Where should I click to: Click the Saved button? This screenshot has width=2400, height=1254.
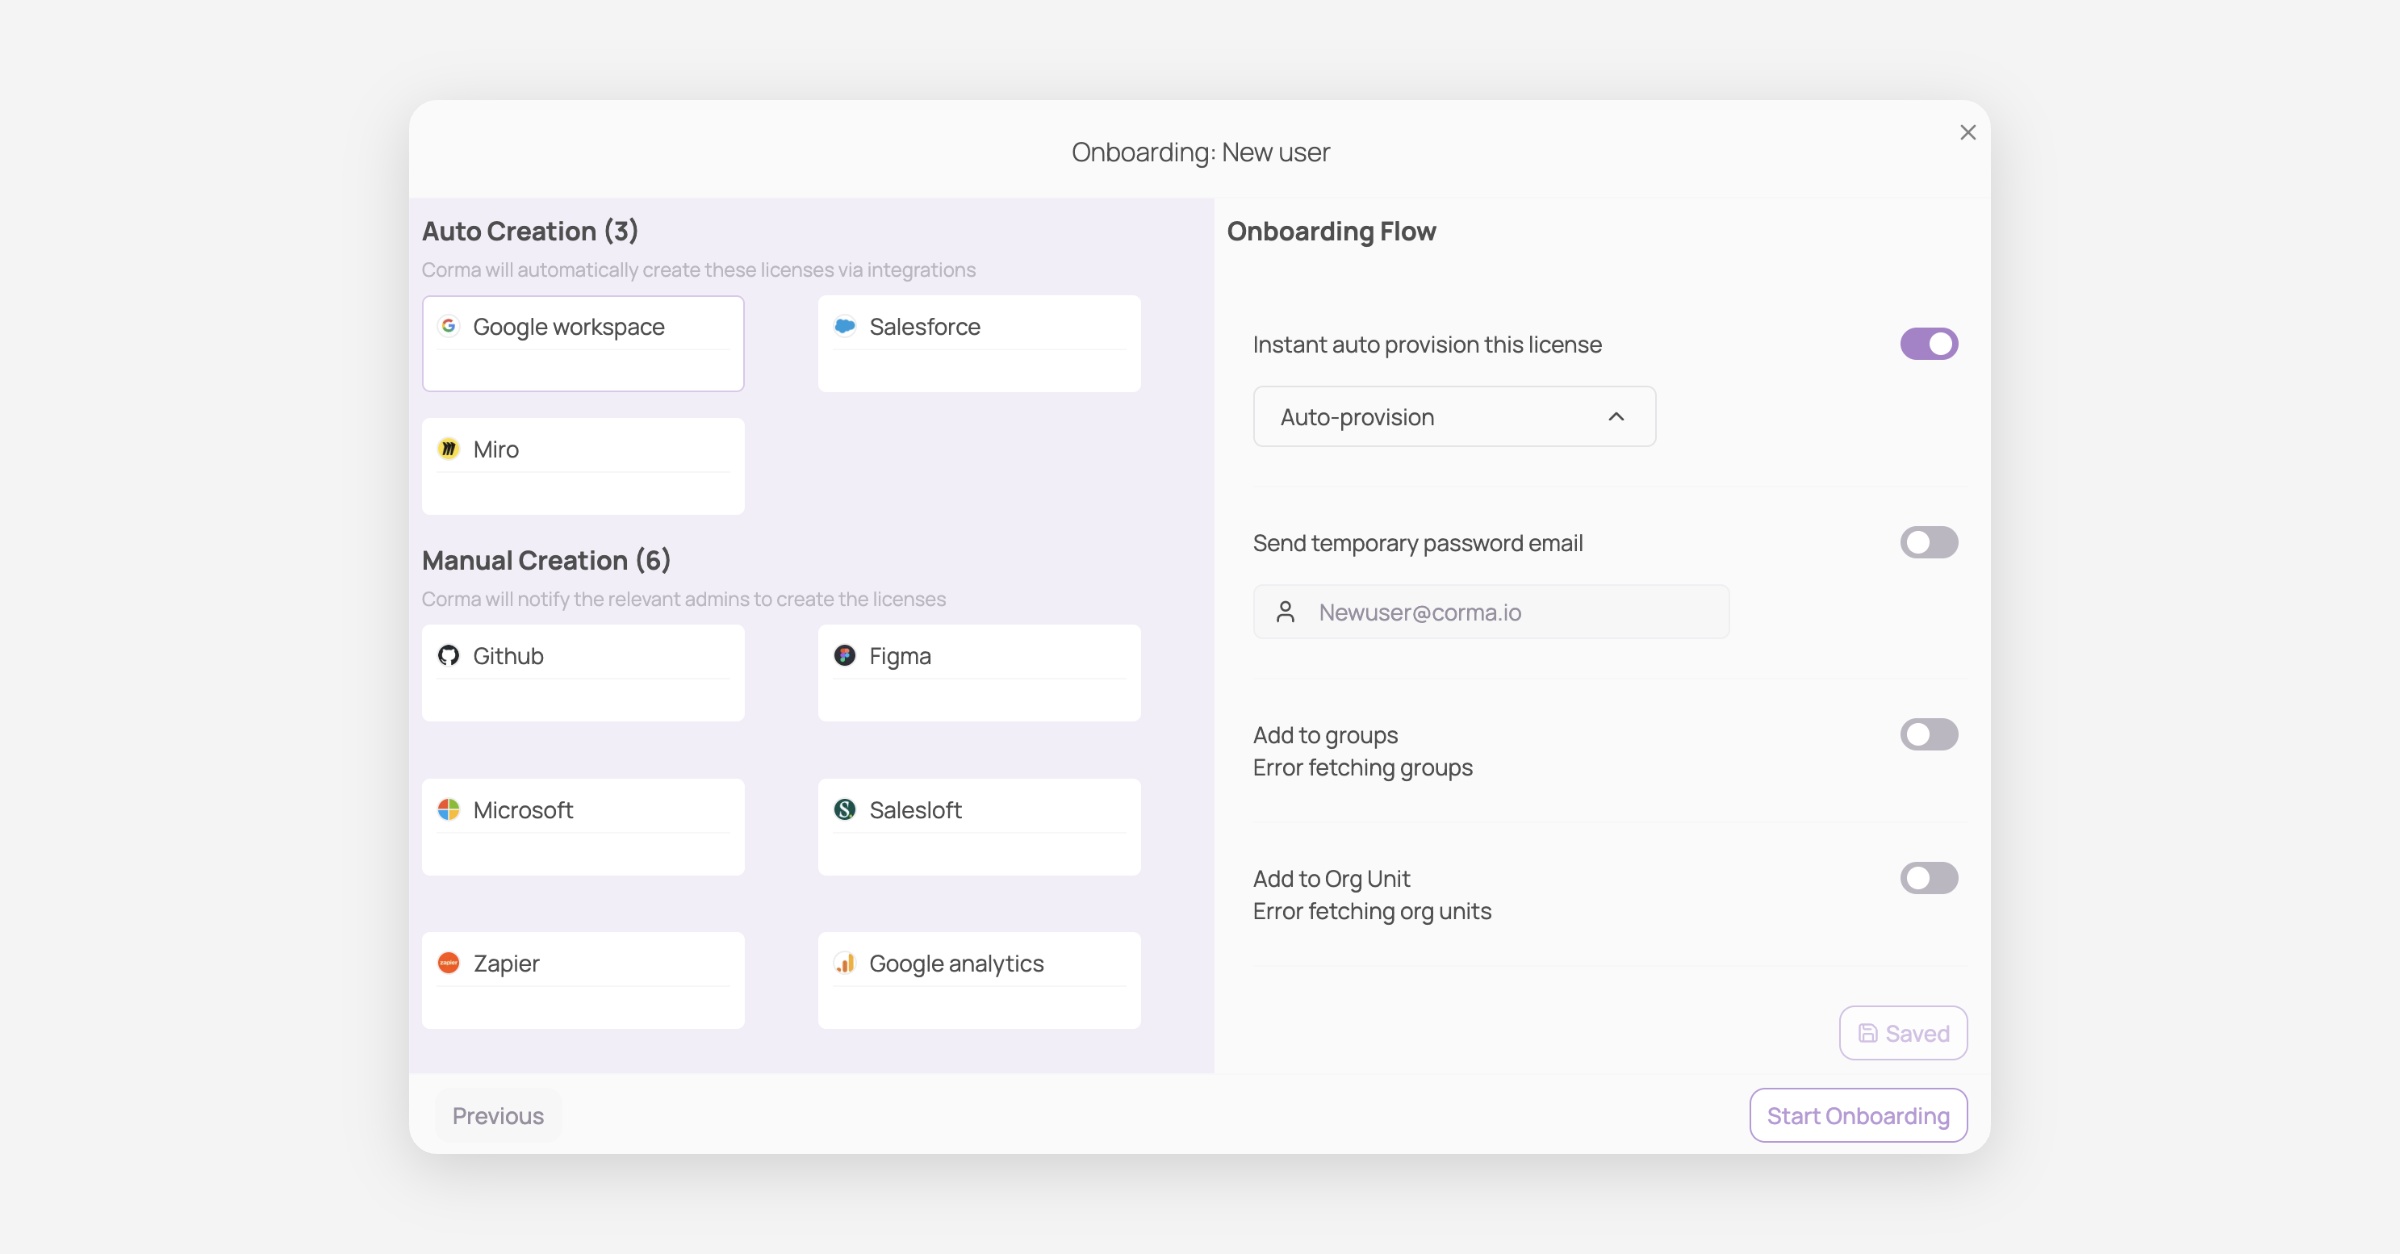[x=1903, y=1033]
